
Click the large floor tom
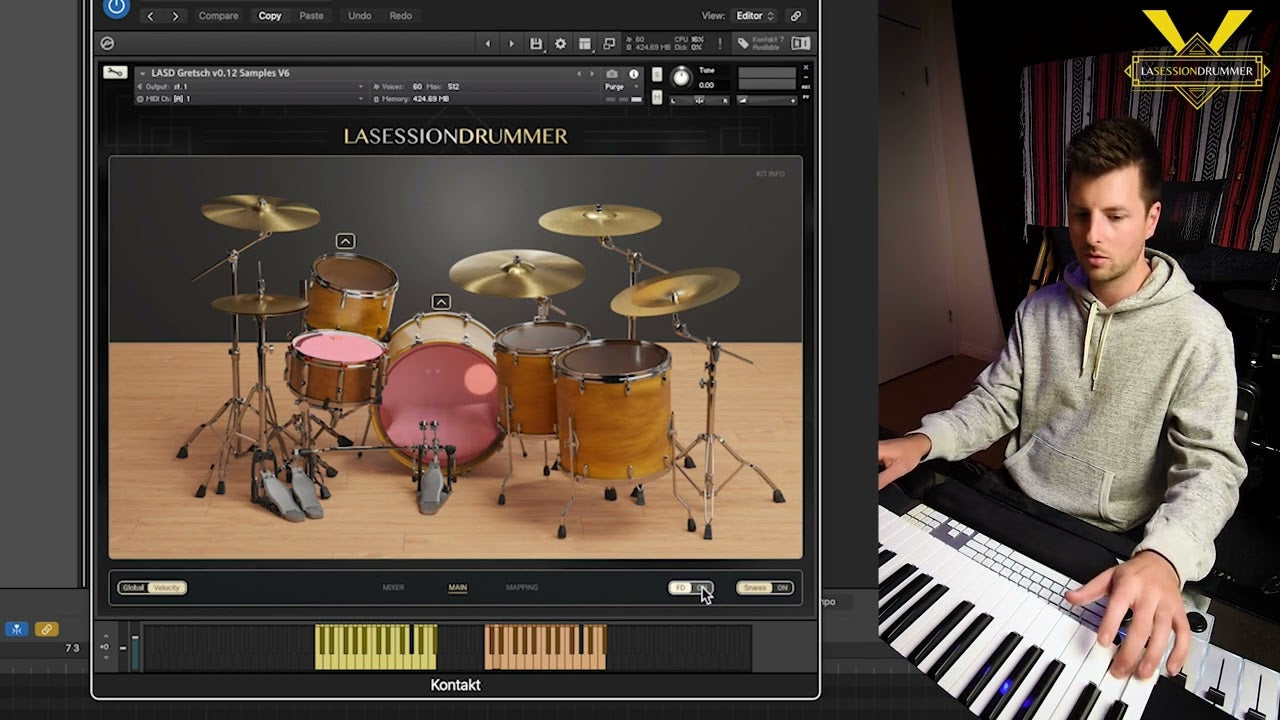pyautogui.click(x=613, y=410)
